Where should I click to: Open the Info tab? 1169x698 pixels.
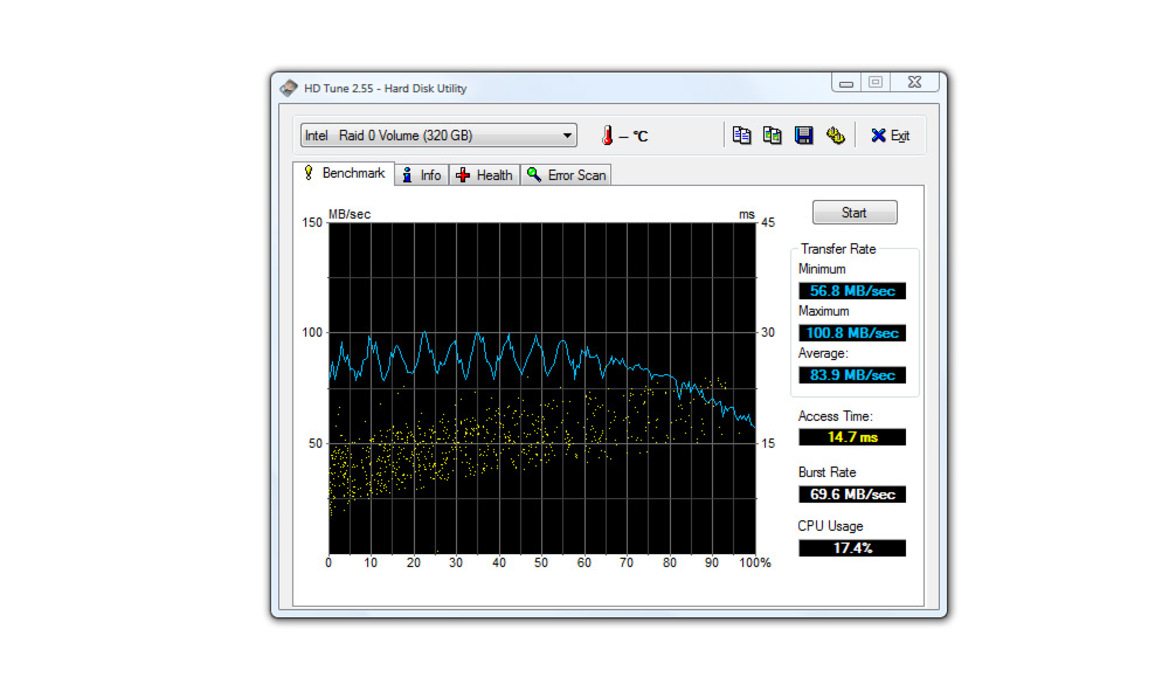(x=422, y=175)
